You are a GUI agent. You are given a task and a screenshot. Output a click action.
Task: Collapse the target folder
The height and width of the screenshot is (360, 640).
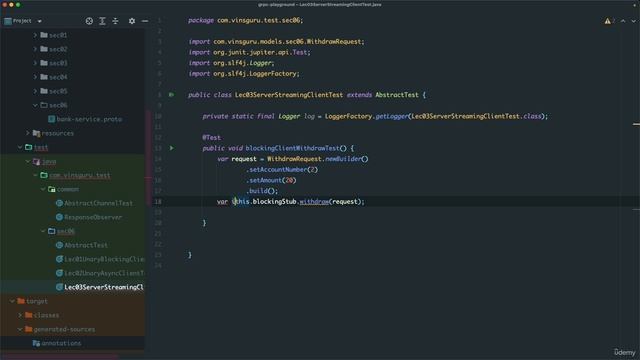click(x=12, y=301)
